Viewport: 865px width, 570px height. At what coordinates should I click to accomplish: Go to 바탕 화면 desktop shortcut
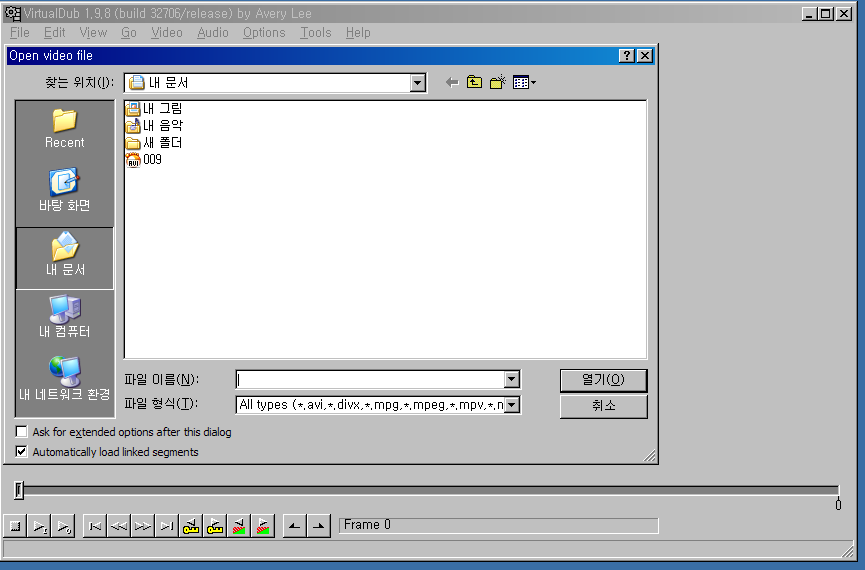[65, 190]
